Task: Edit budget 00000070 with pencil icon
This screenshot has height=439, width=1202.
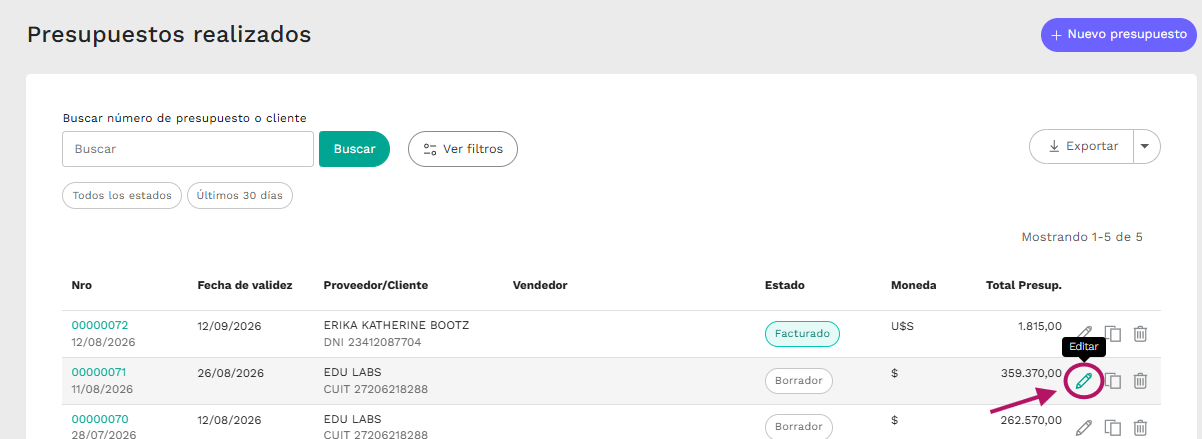Action: [1084, 428]
